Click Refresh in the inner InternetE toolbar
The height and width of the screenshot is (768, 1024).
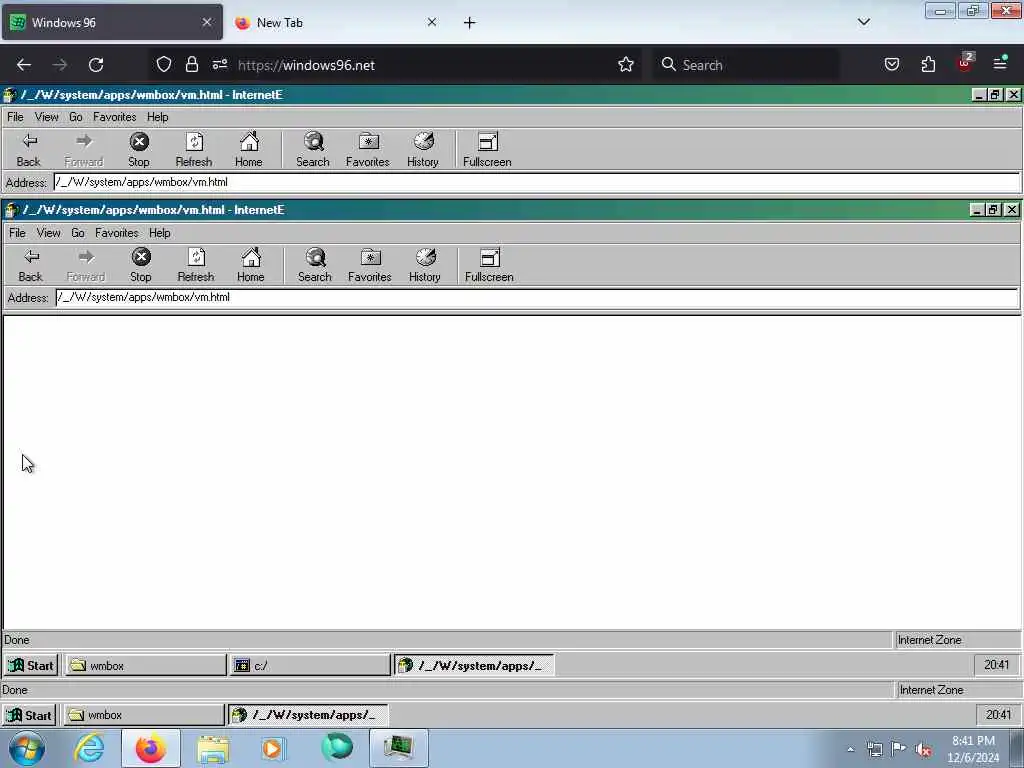click(x=196, y=265)
